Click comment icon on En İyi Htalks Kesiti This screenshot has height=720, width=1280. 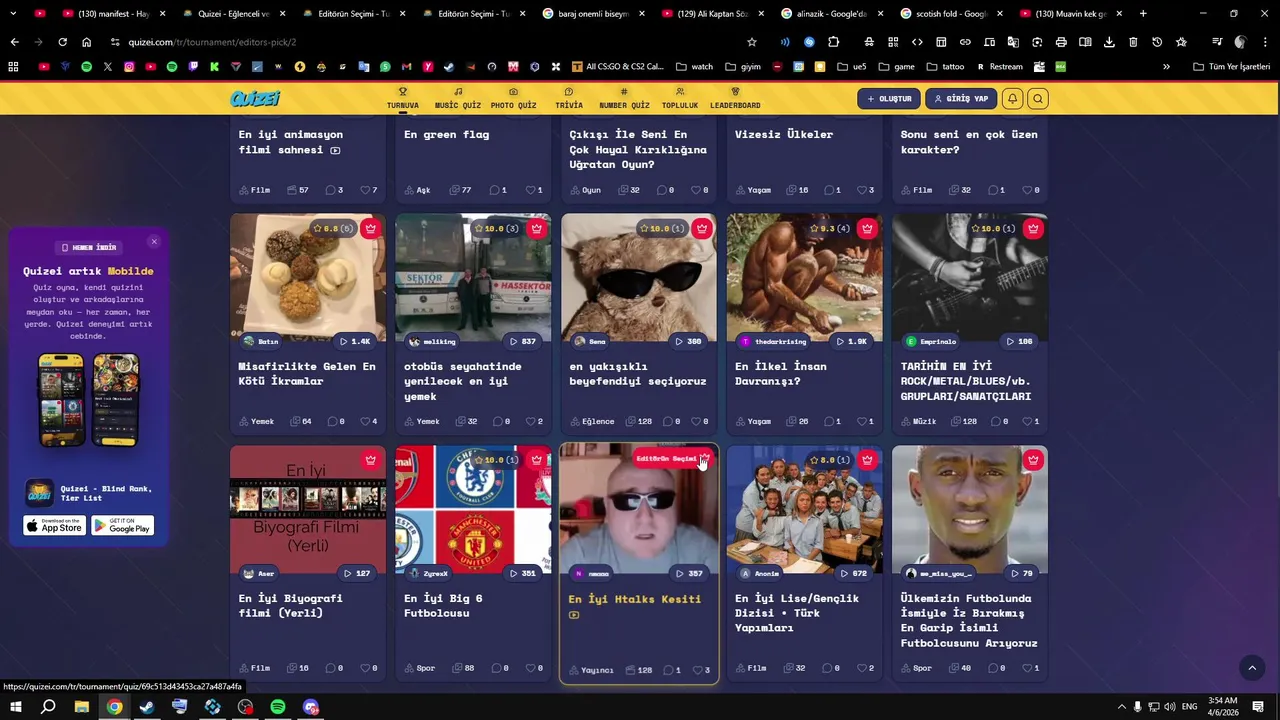(666, 670)
